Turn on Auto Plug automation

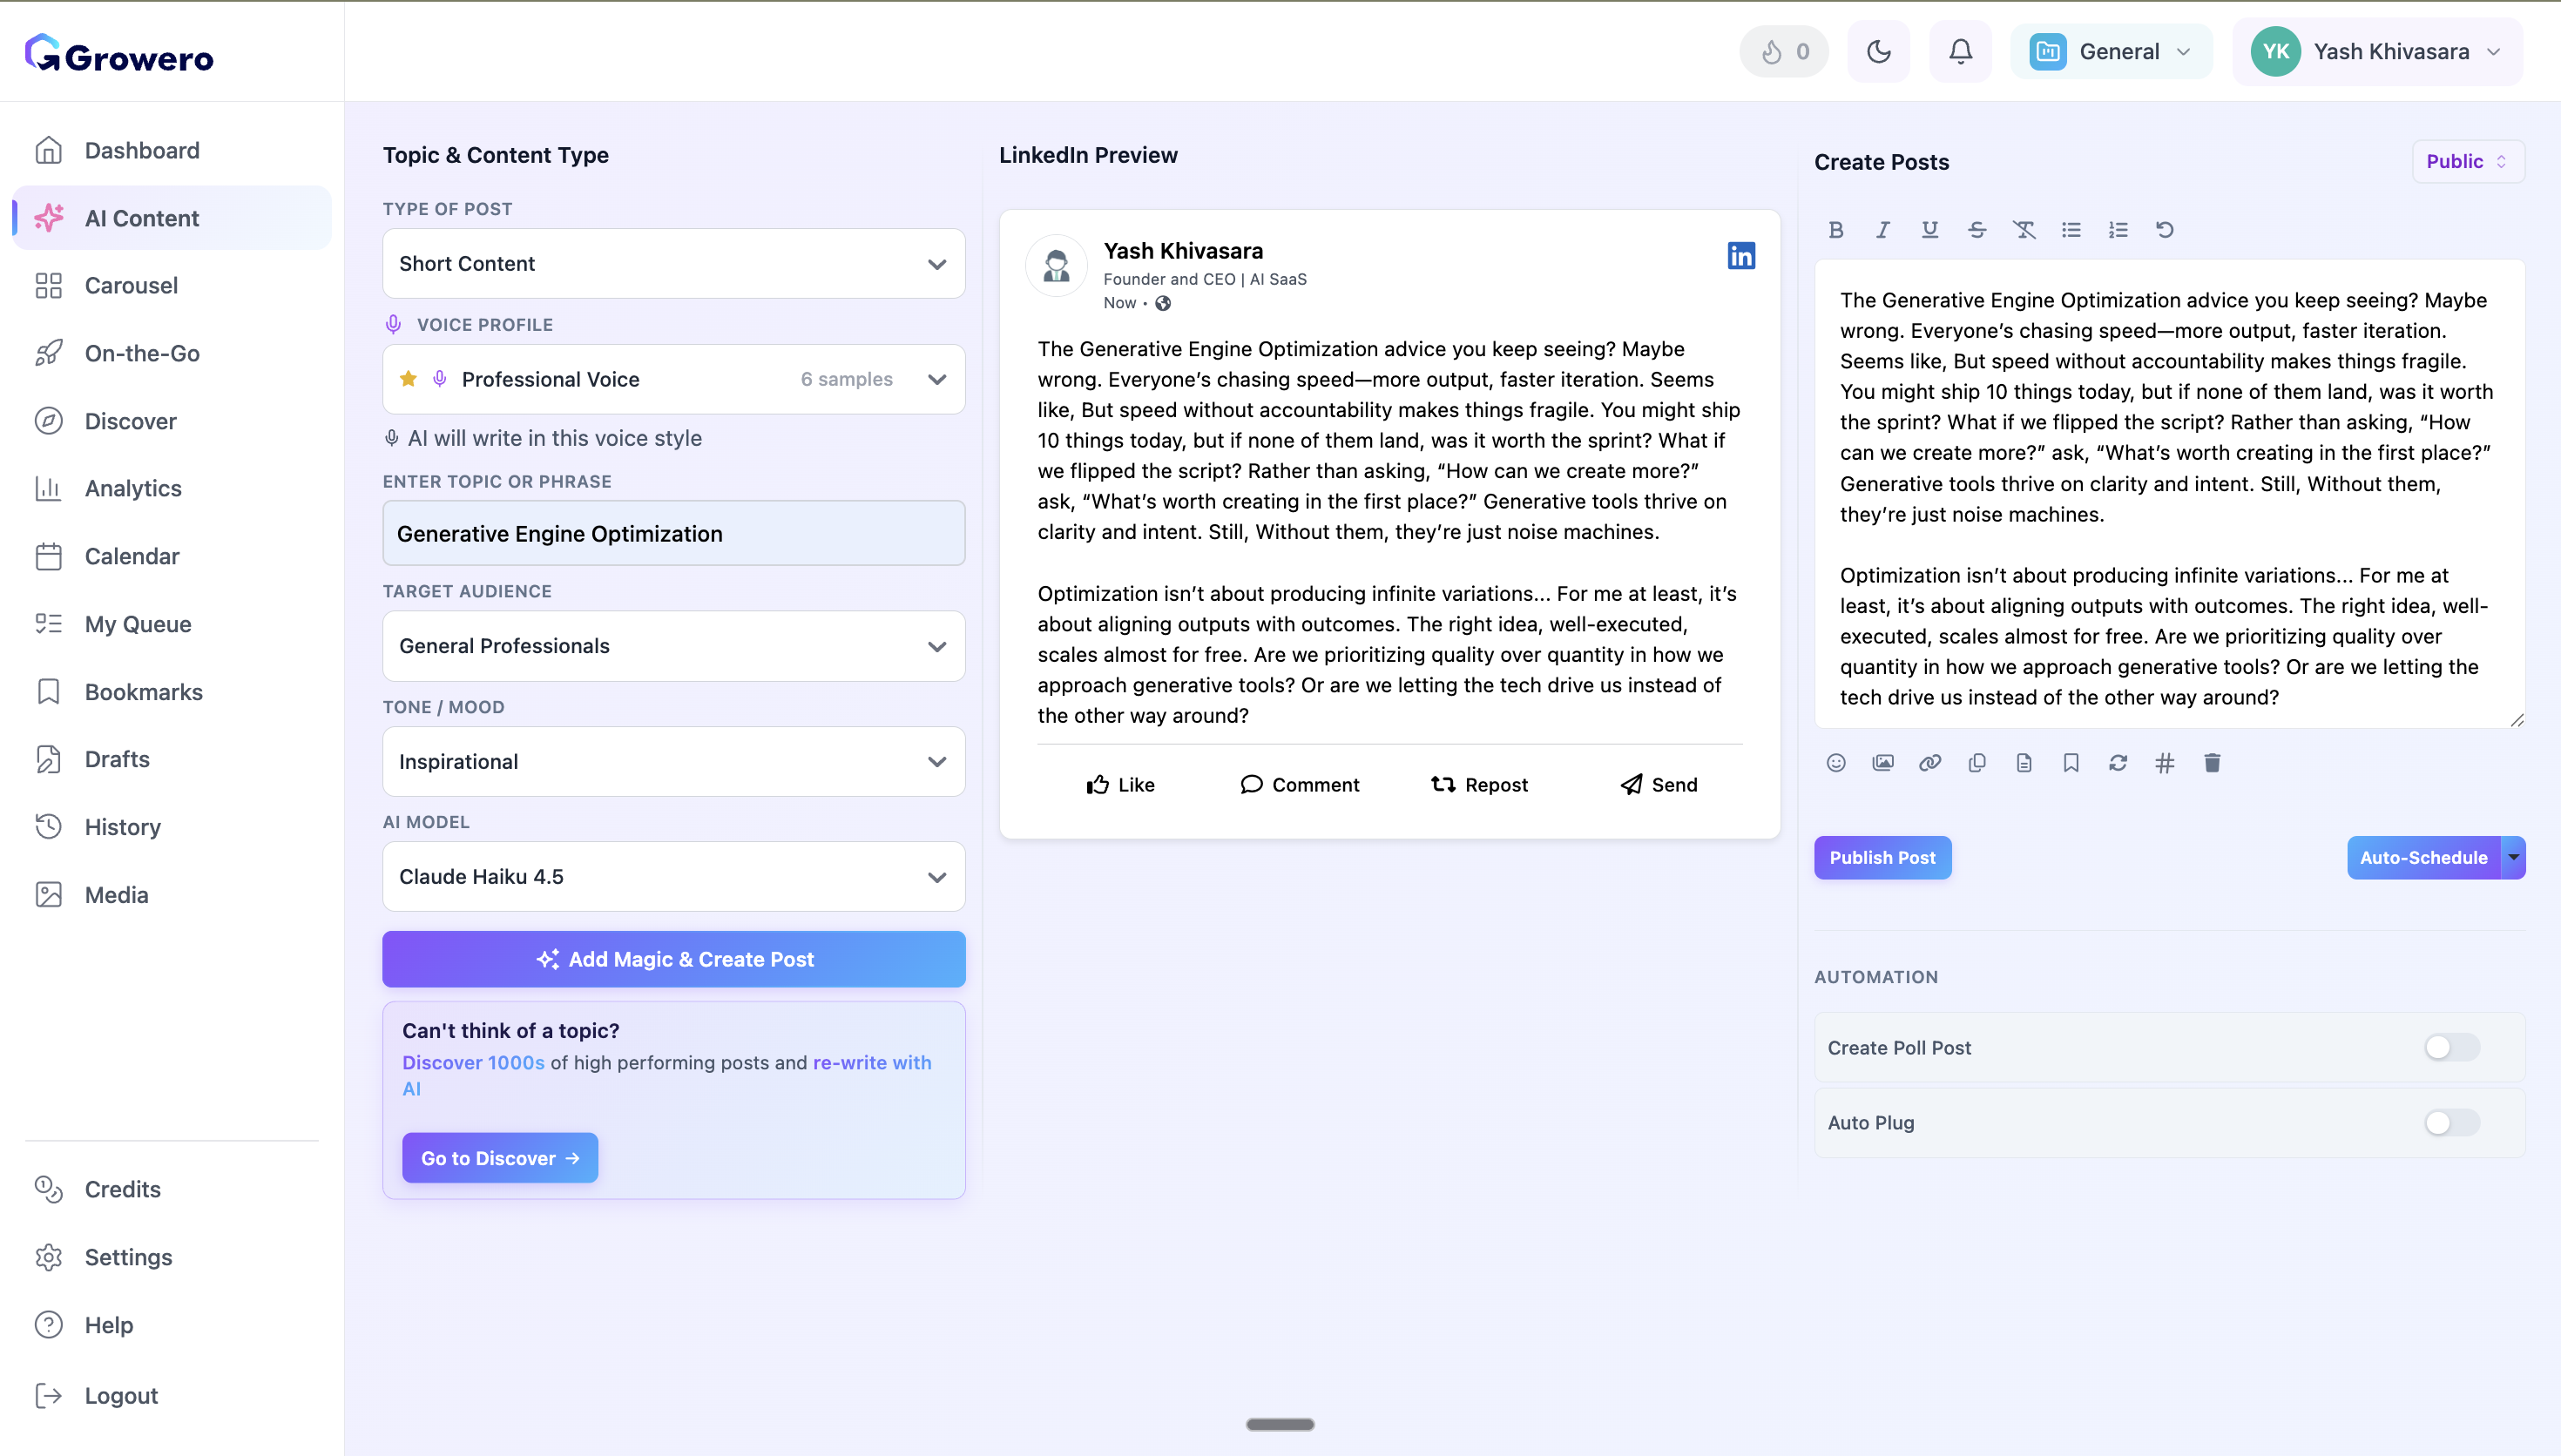click(x=2451, y=1122)
